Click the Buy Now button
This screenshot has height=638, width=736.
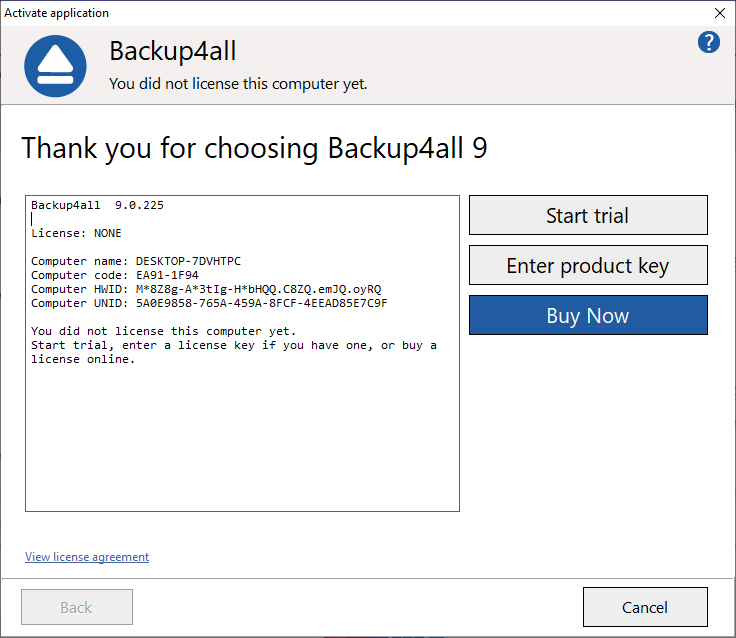pyautogui.click(x=588, y=315)
